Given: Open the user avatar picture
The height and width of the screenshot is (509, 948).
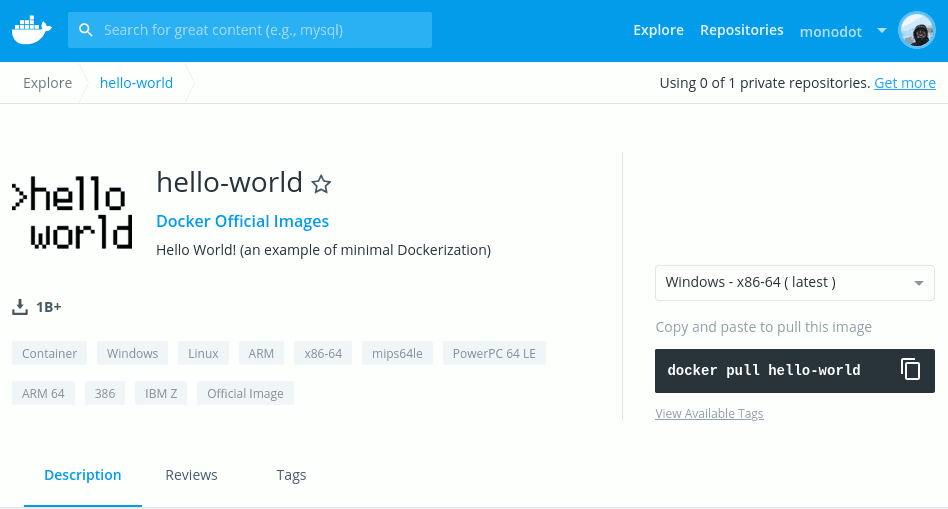Looking at the screenshot, I should point(917,30).
